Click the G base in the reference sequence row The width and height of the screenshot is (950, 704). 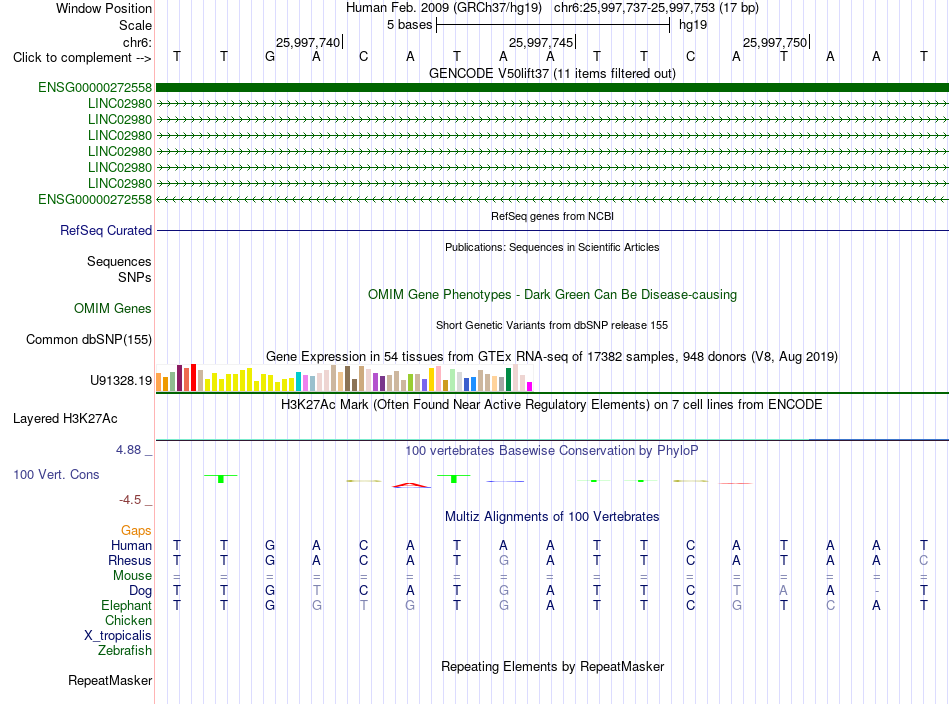[270, 56]
